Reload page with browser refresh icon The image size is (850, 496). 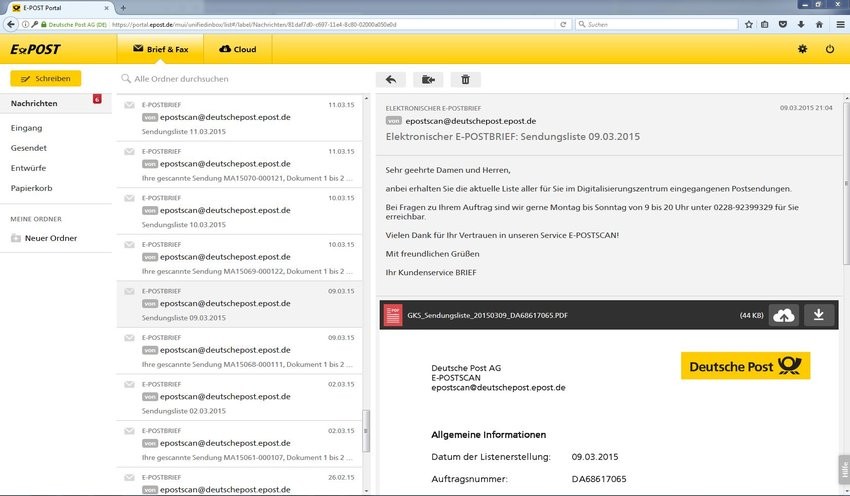[563, 24]
